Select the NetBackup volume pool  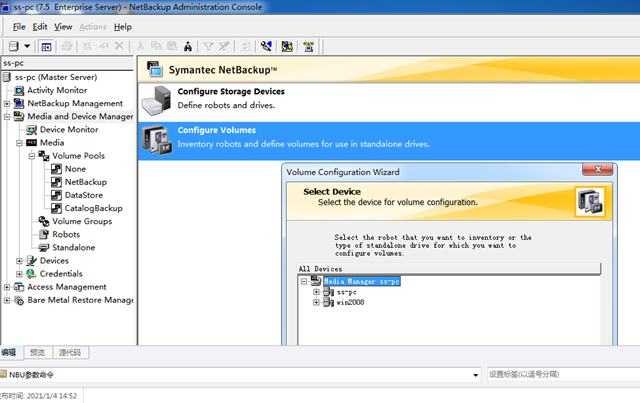click(86, 182)
